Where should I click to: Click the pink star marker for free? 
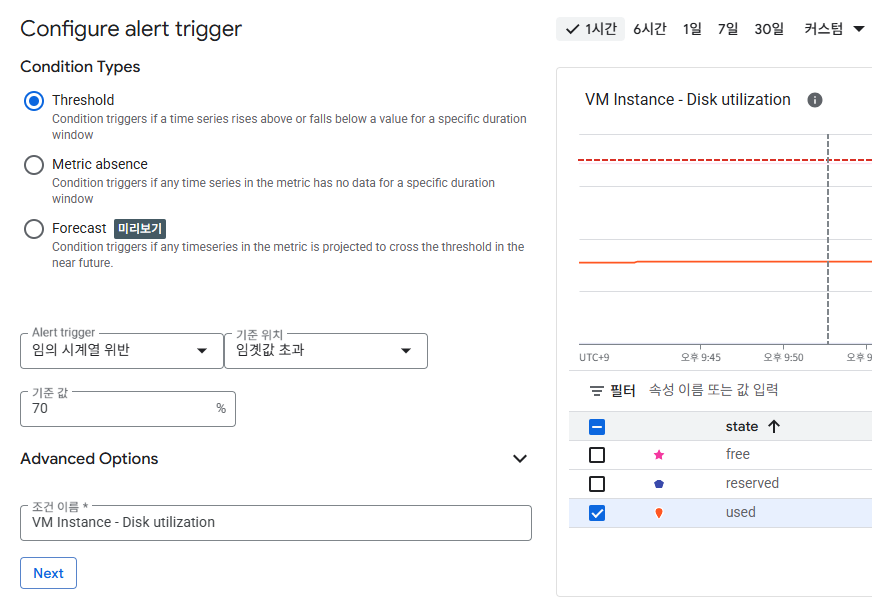[659, 455]
